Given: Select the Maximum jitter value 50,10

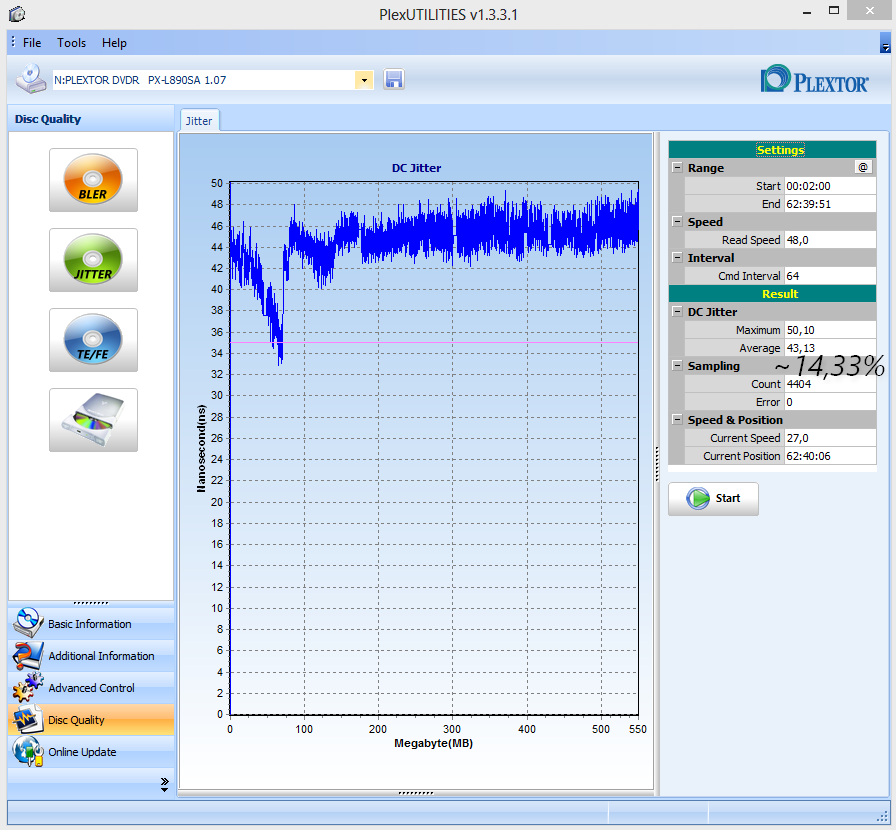Looking at the screenshot, I should [x=830, y=330].
